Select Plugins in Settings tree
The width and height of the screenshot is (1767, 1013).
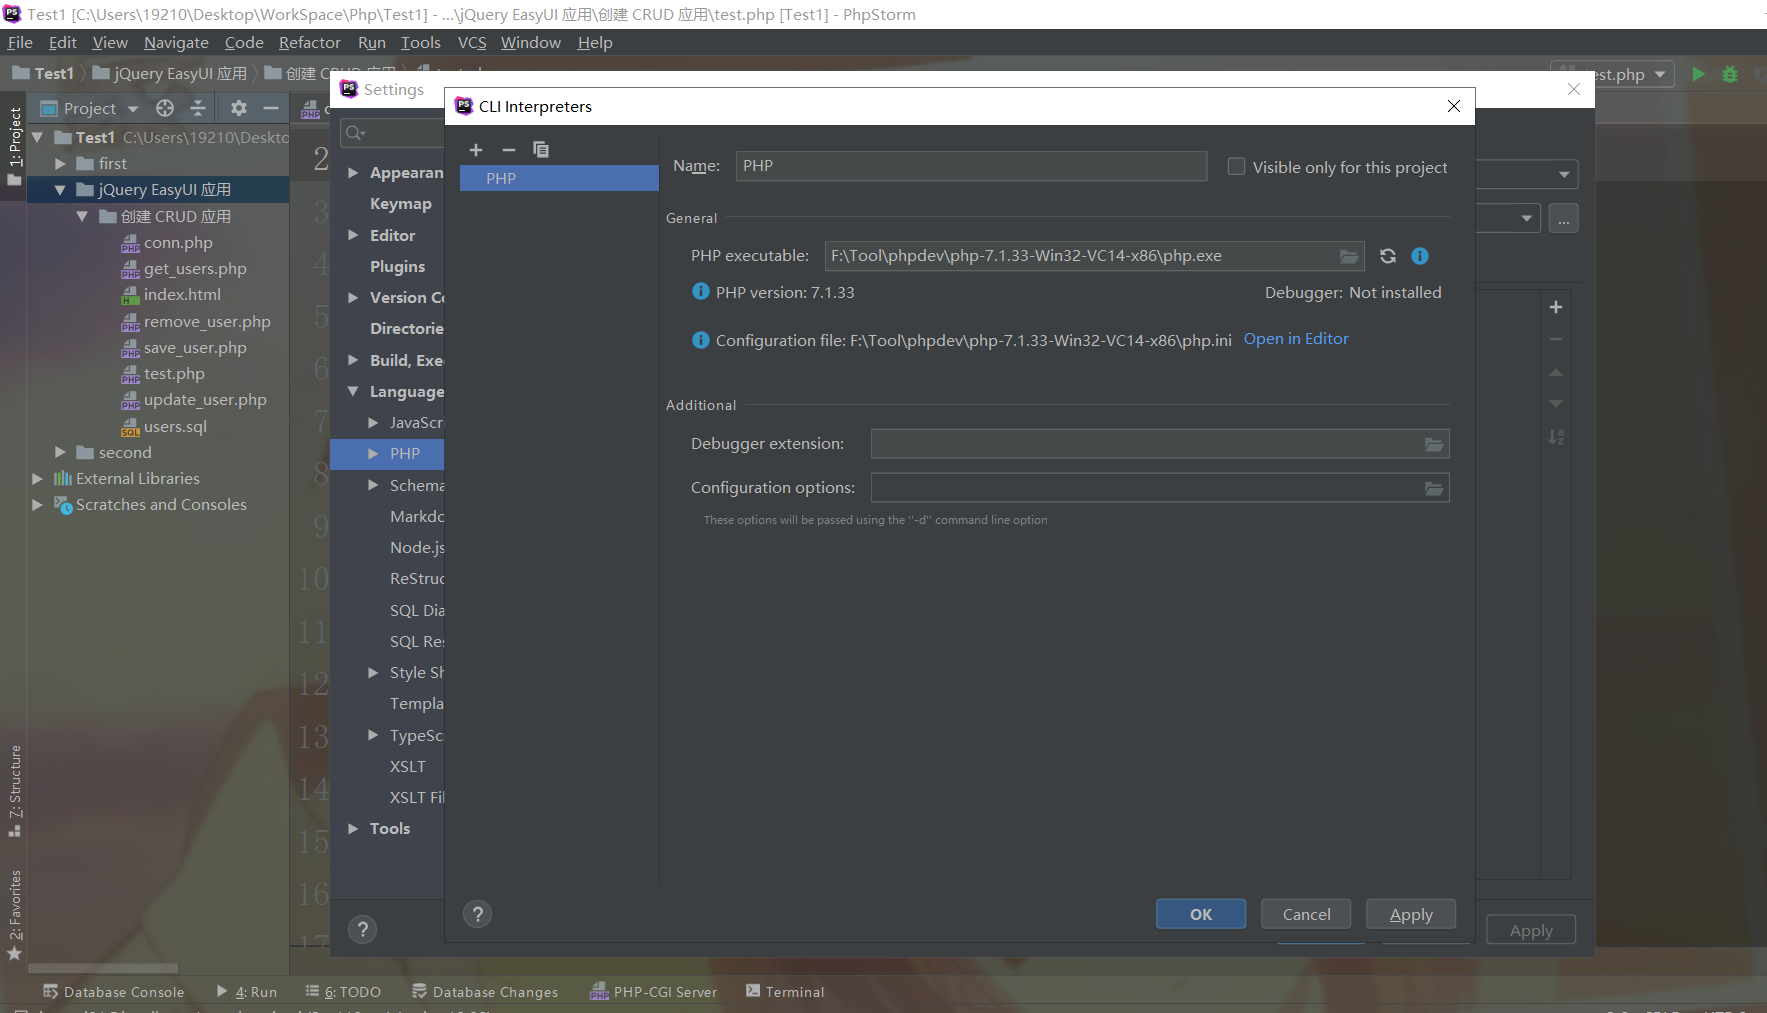(x=398, y=267)
